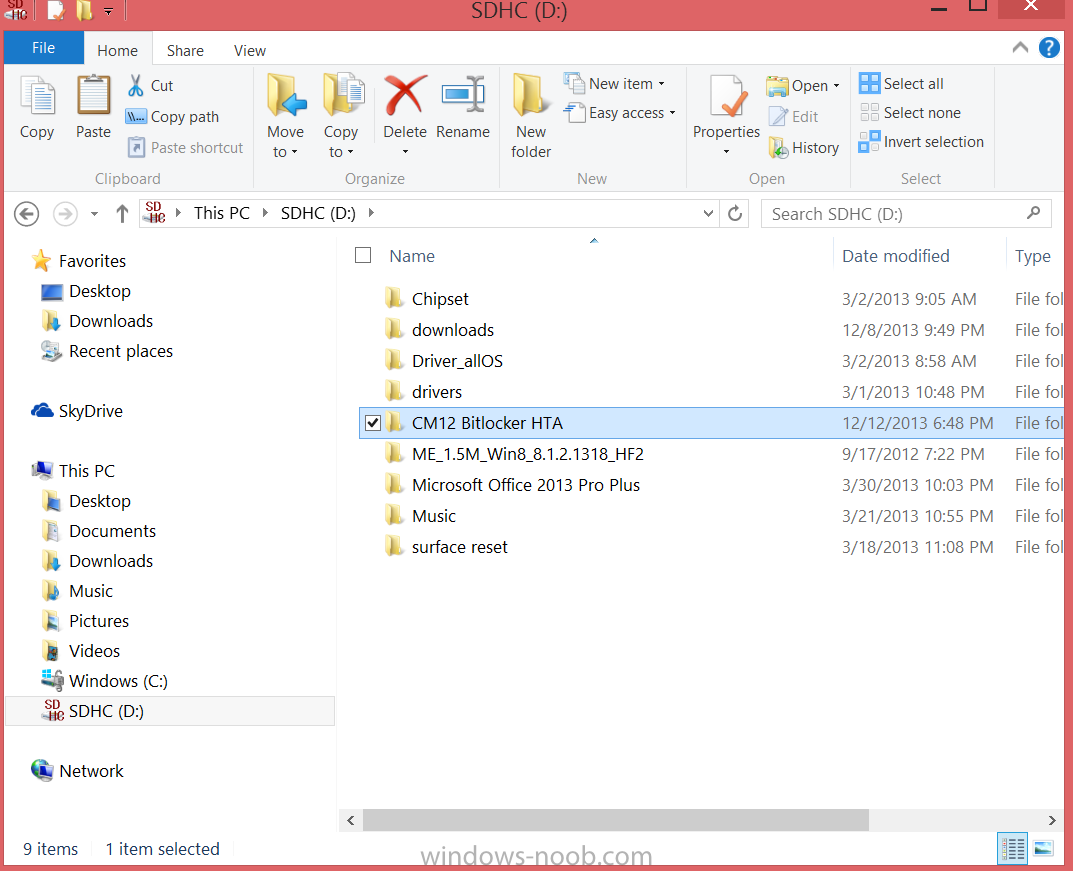Image resolution: width=1073 pixels, height=871 pixels.
Task: Switch to the Home ribbon tab
Action: pos(117,51)
